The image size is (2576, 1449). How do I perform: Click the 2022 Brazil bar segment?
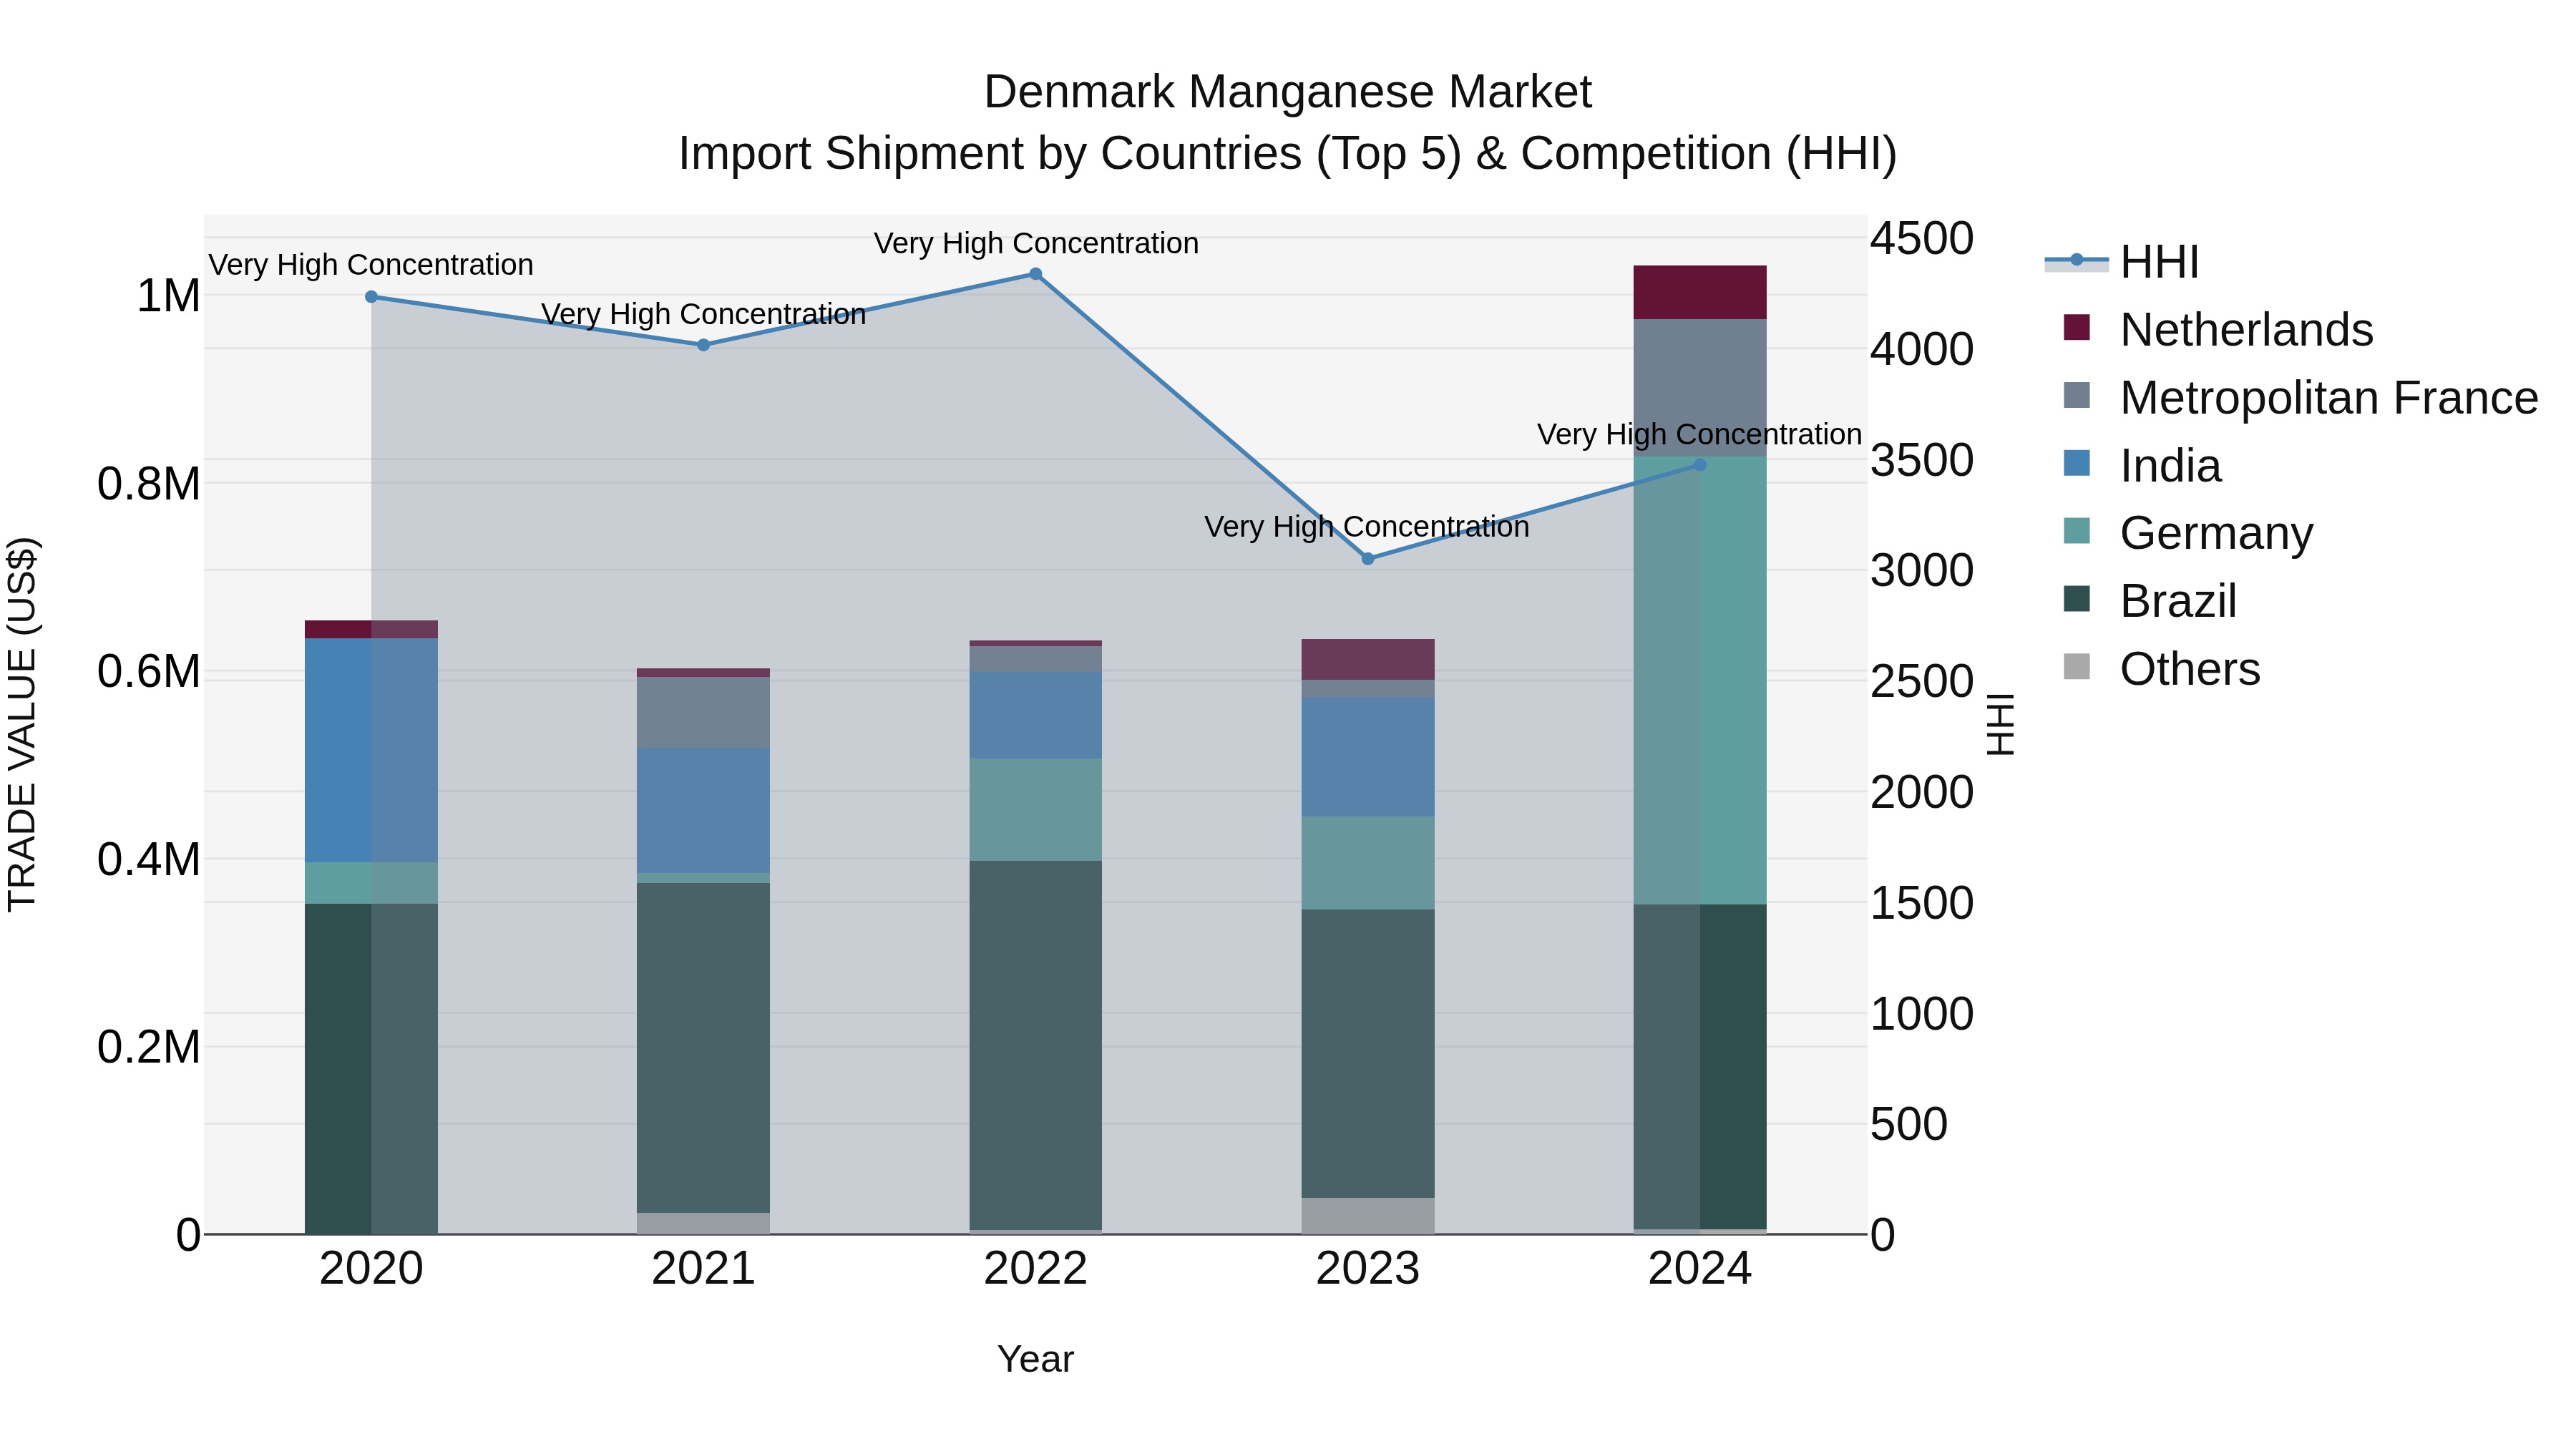[1035, 1045]
